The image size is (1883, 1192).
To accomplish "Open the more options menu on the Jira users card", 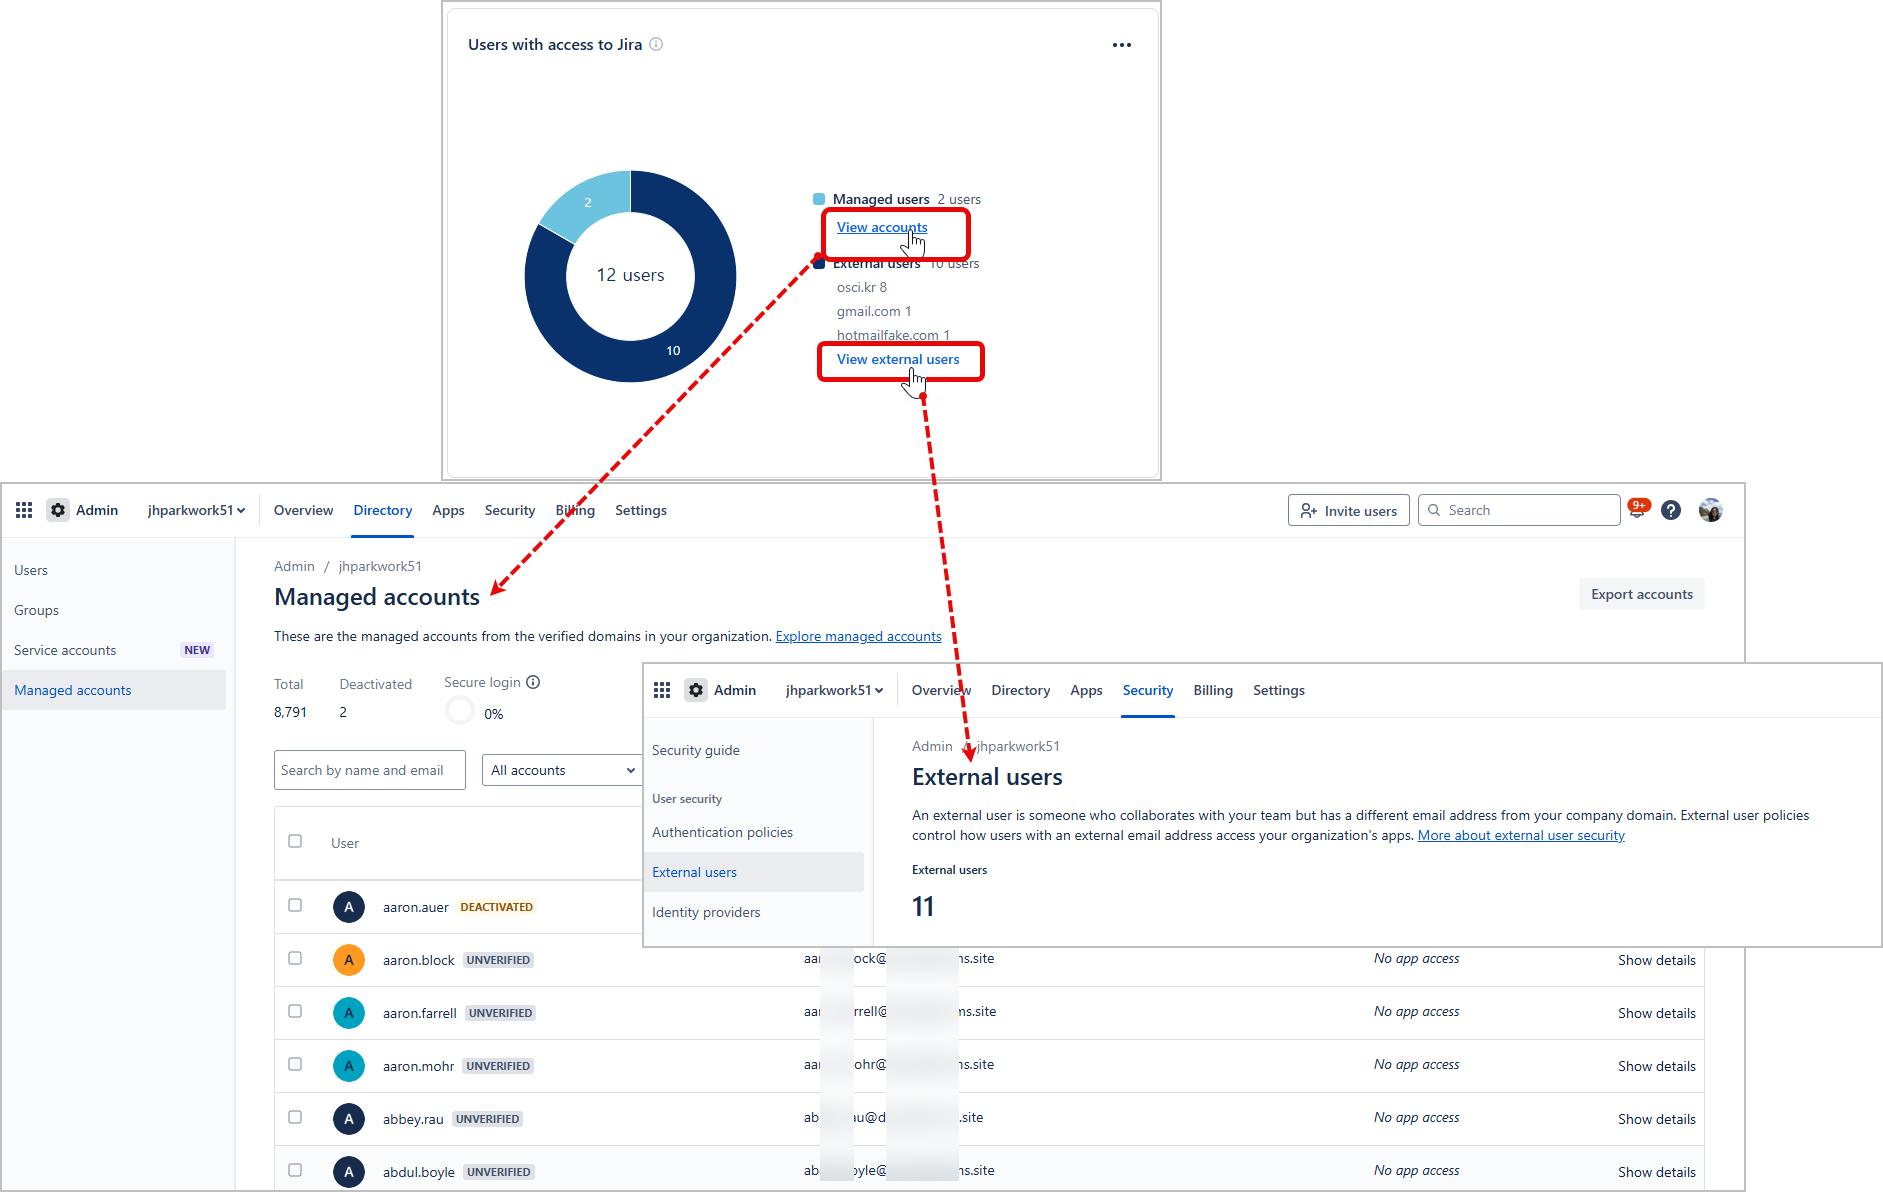I will point(1122,45).
